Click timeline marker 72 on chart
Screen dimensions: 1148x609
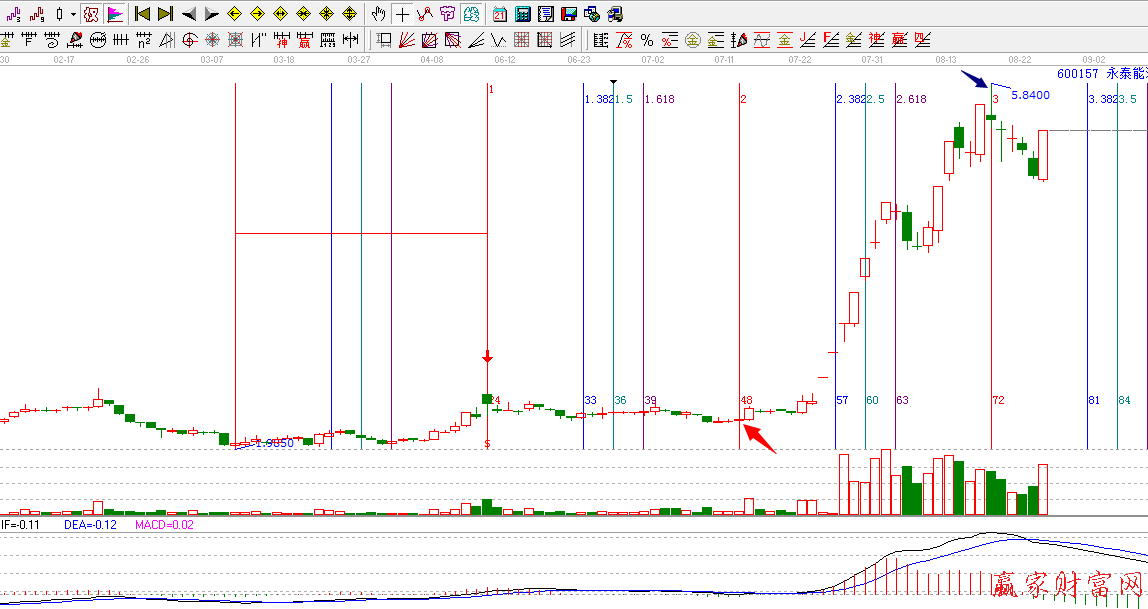(998, 400)
